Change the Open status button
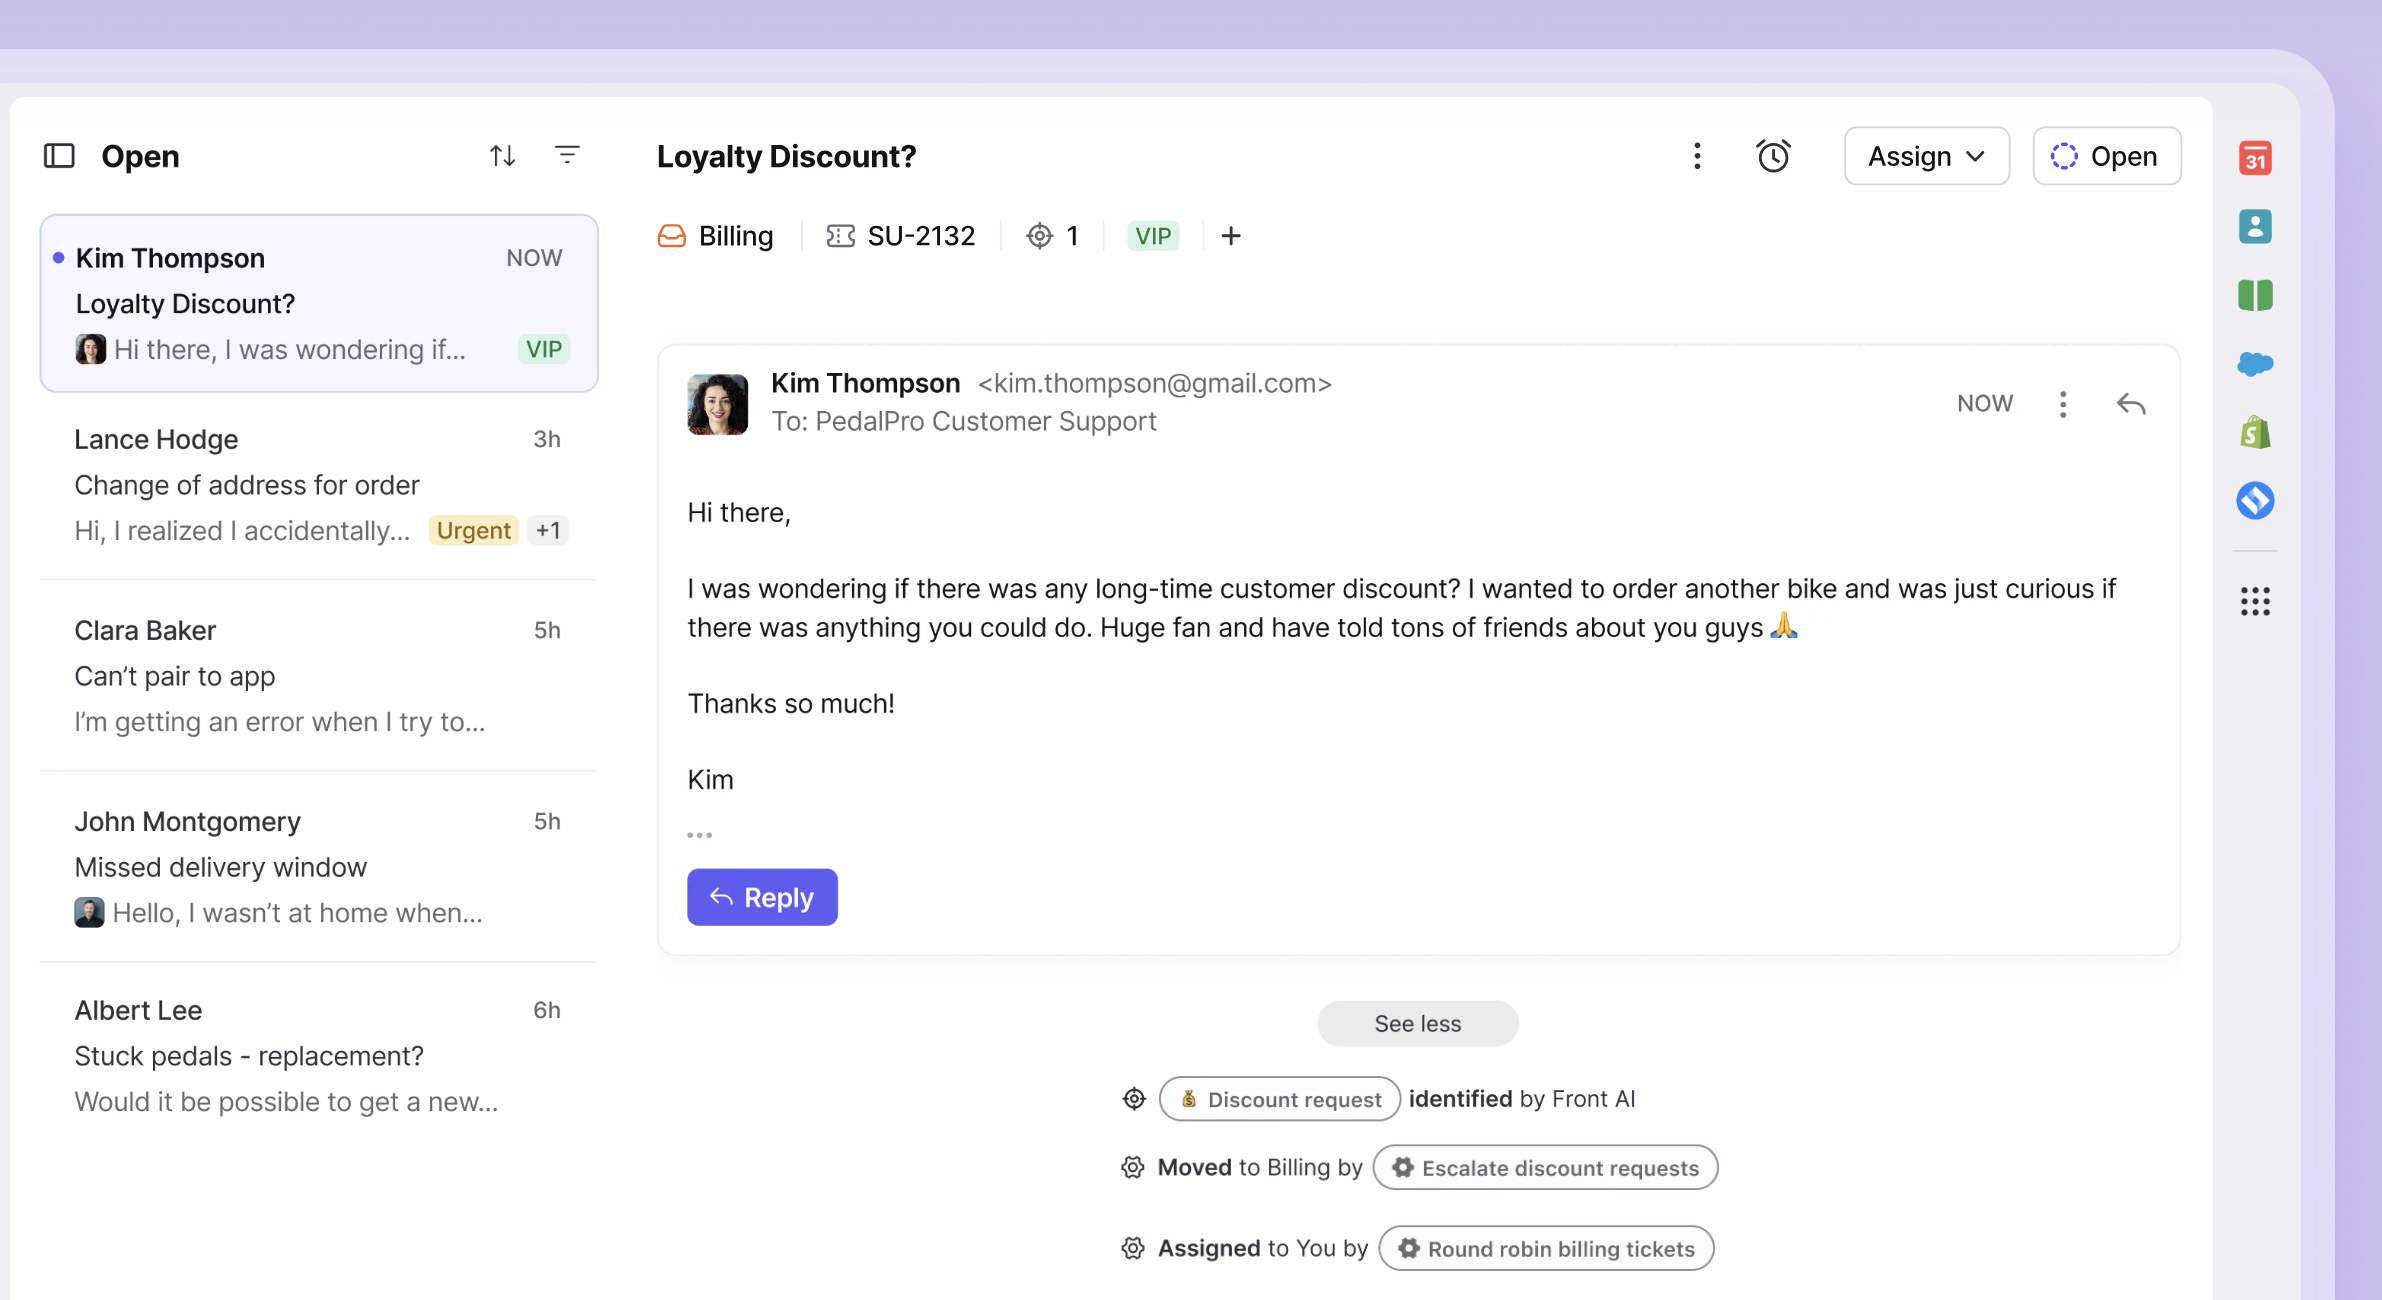 coord(2106,156)
